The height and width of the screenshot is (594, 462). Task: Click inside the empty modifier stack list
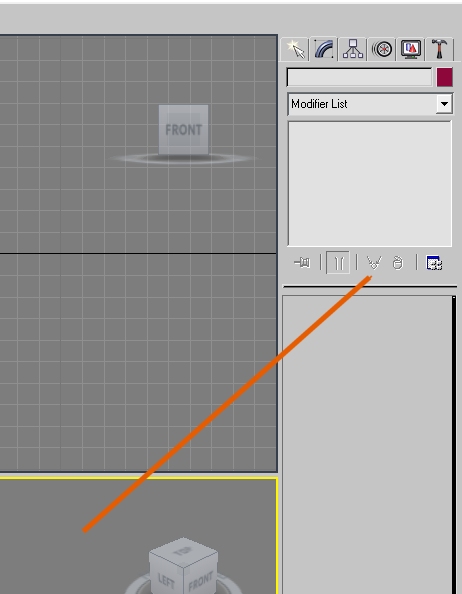[370, 184]
